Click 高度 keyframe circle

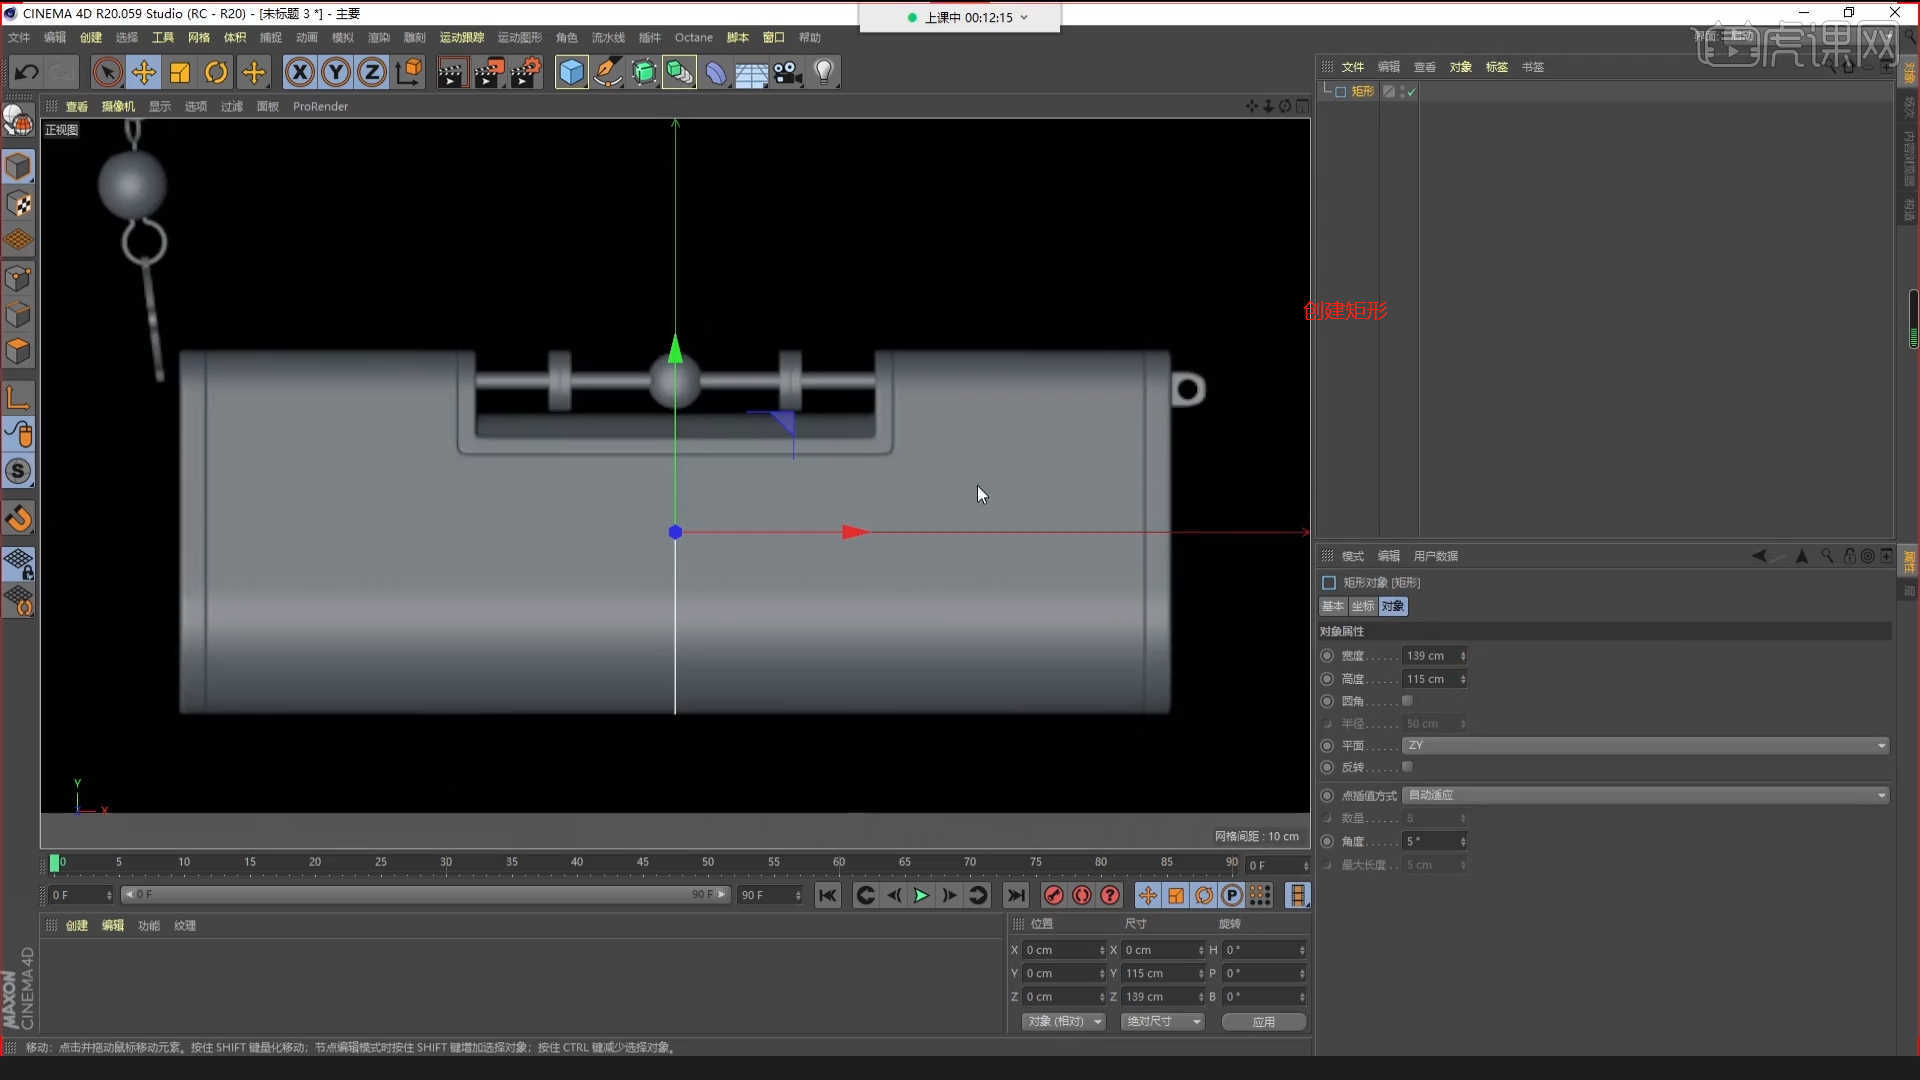coord(1327,679)
